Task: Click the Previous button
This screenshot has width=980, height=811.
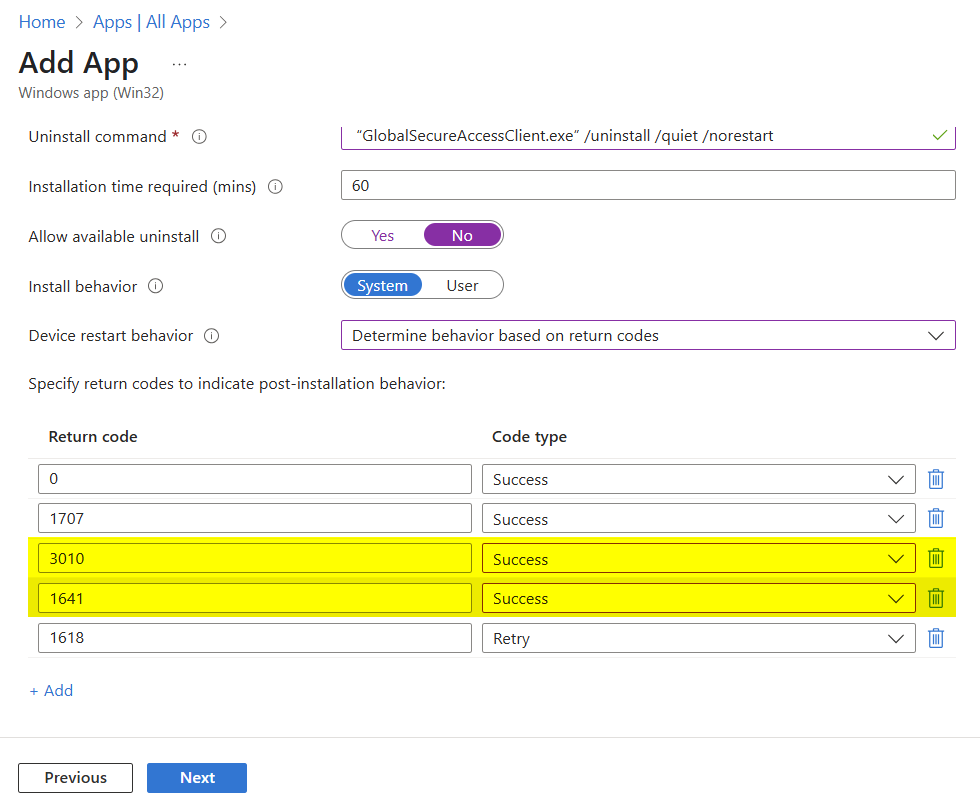Action: click(x=76, y=778)
